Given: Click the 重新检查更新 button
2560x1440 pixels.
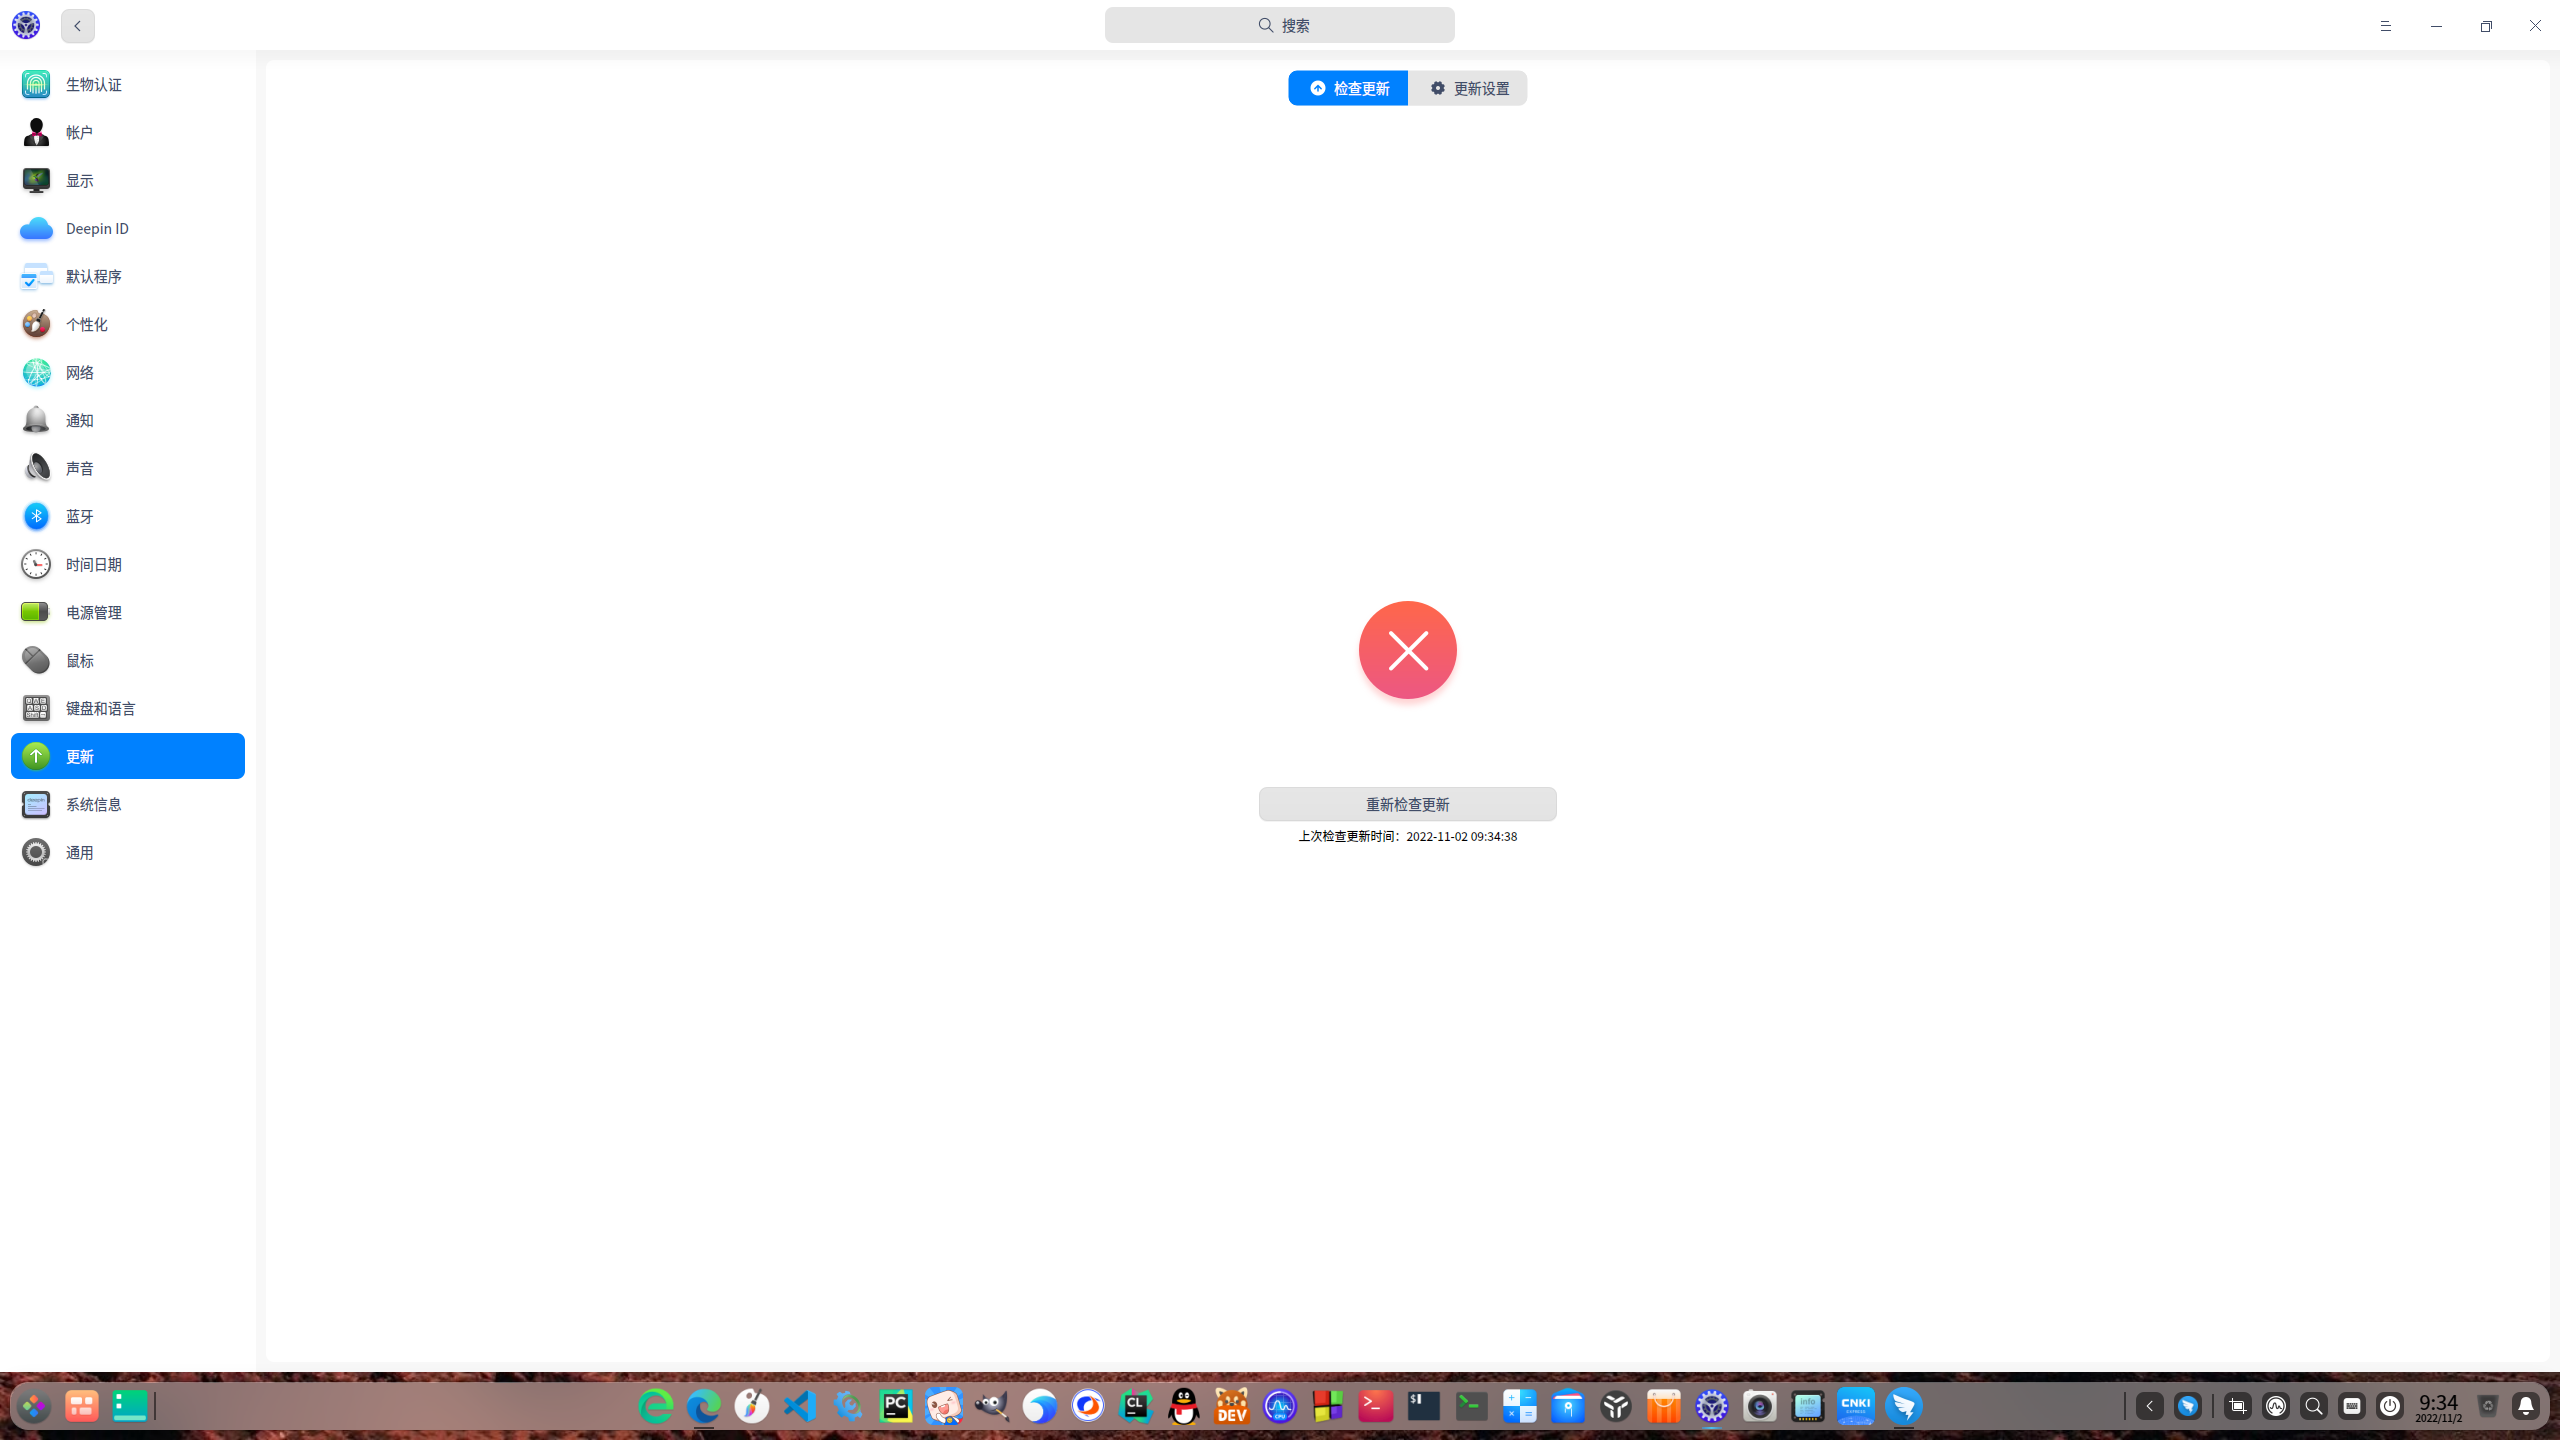Looking at the screenshot, I should click(x=1407, y=804).
